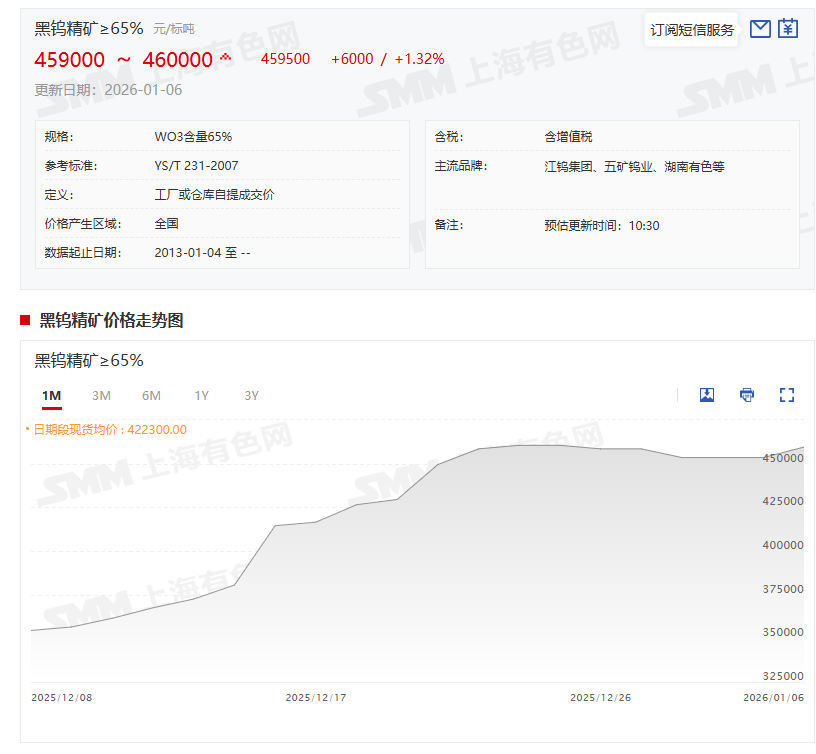
Task: Show the 1Y price history
Action: 201,396
